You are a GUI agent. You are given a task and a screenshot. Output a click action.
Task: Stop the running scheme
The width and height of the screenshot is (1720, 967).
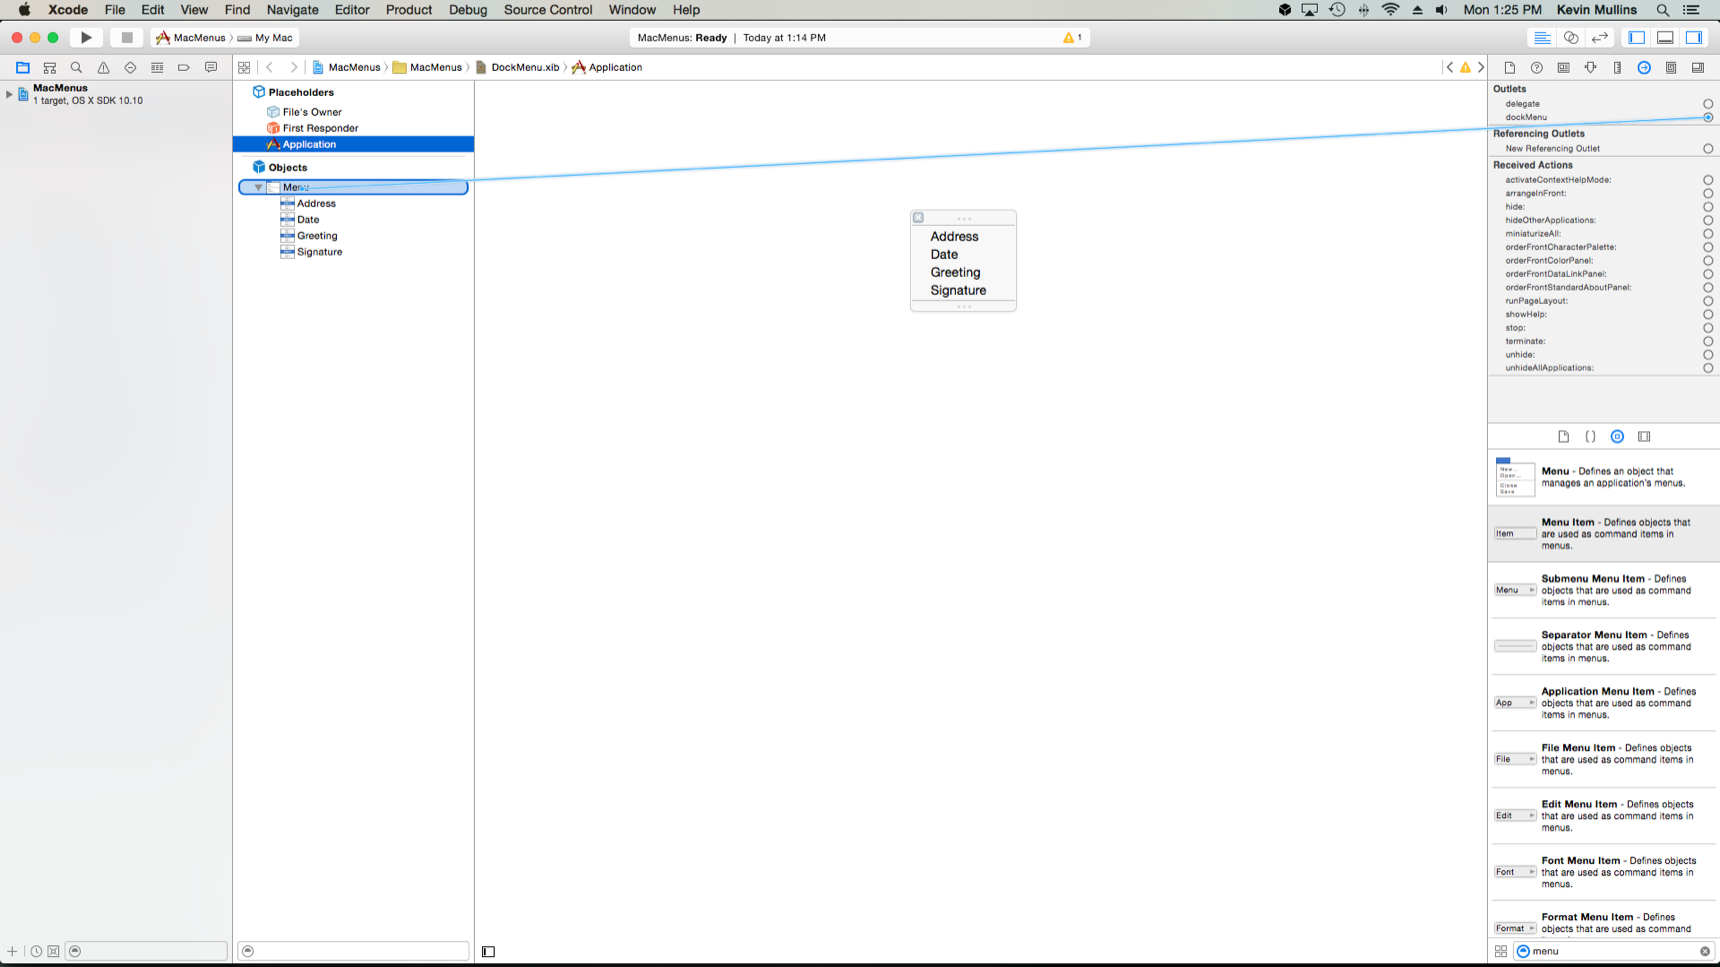(126, 38)
